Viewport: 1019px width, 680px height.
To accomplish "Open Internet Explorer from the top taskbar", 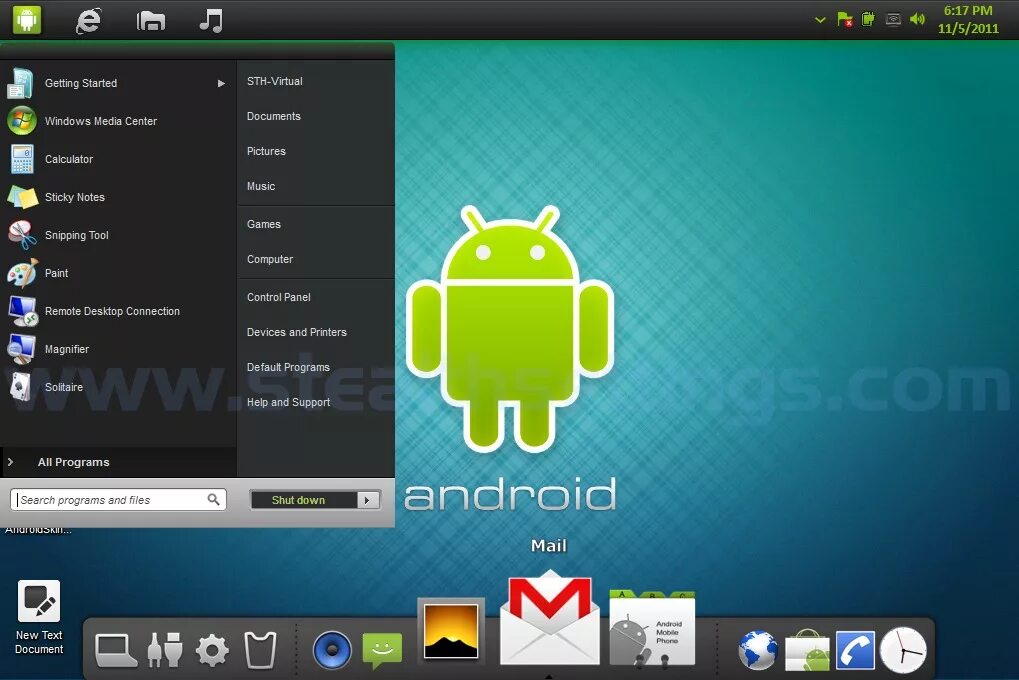I will (88, 21).
